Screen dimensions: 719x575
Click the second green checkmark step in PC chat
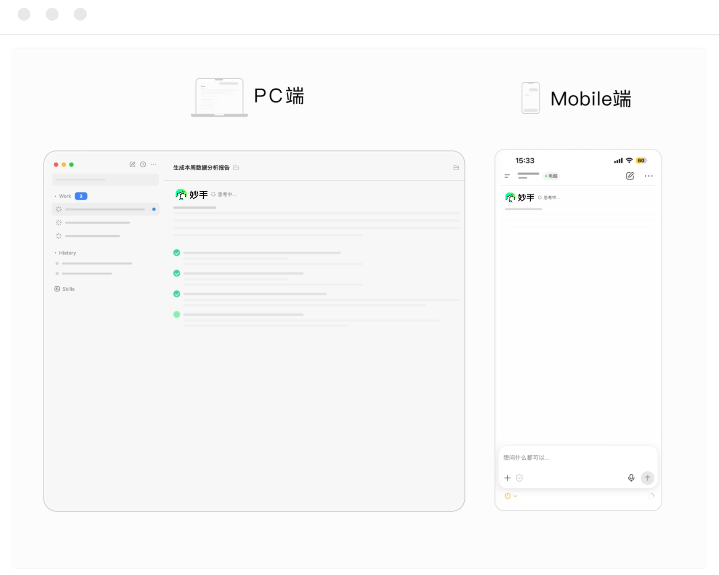(177, 273)
